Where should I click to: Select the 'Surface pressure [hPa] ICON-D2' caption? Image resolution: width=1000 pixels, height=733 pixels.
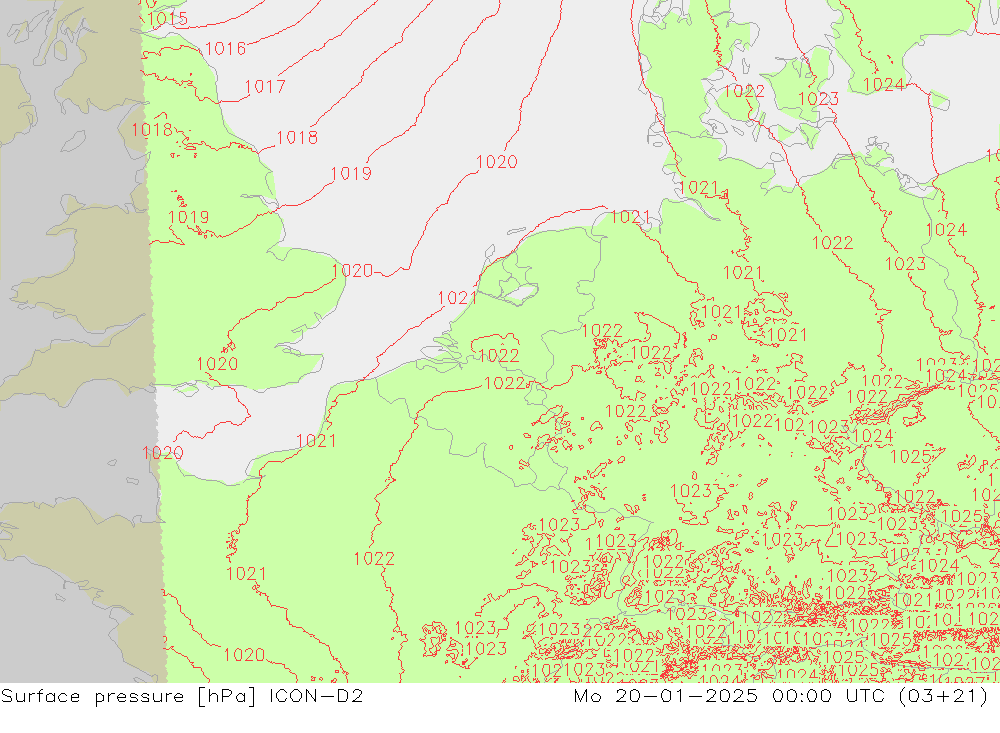182,695
